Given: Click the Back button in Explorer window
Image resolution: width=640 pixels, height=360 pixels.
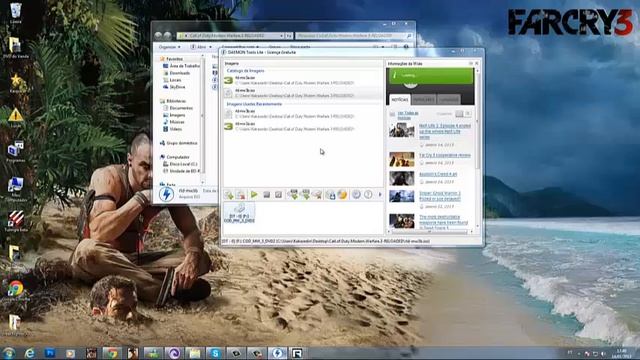Looking at the screenshot, I should pyautogui.click(x=158, y=36).
